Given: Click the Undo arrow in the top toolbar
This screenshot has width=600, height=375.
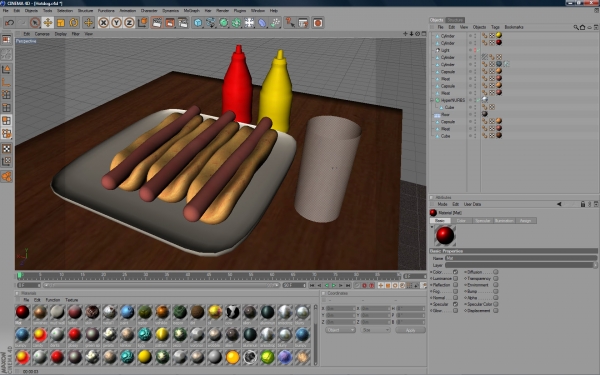Looking at the screenshot, I should click(10, 23).
